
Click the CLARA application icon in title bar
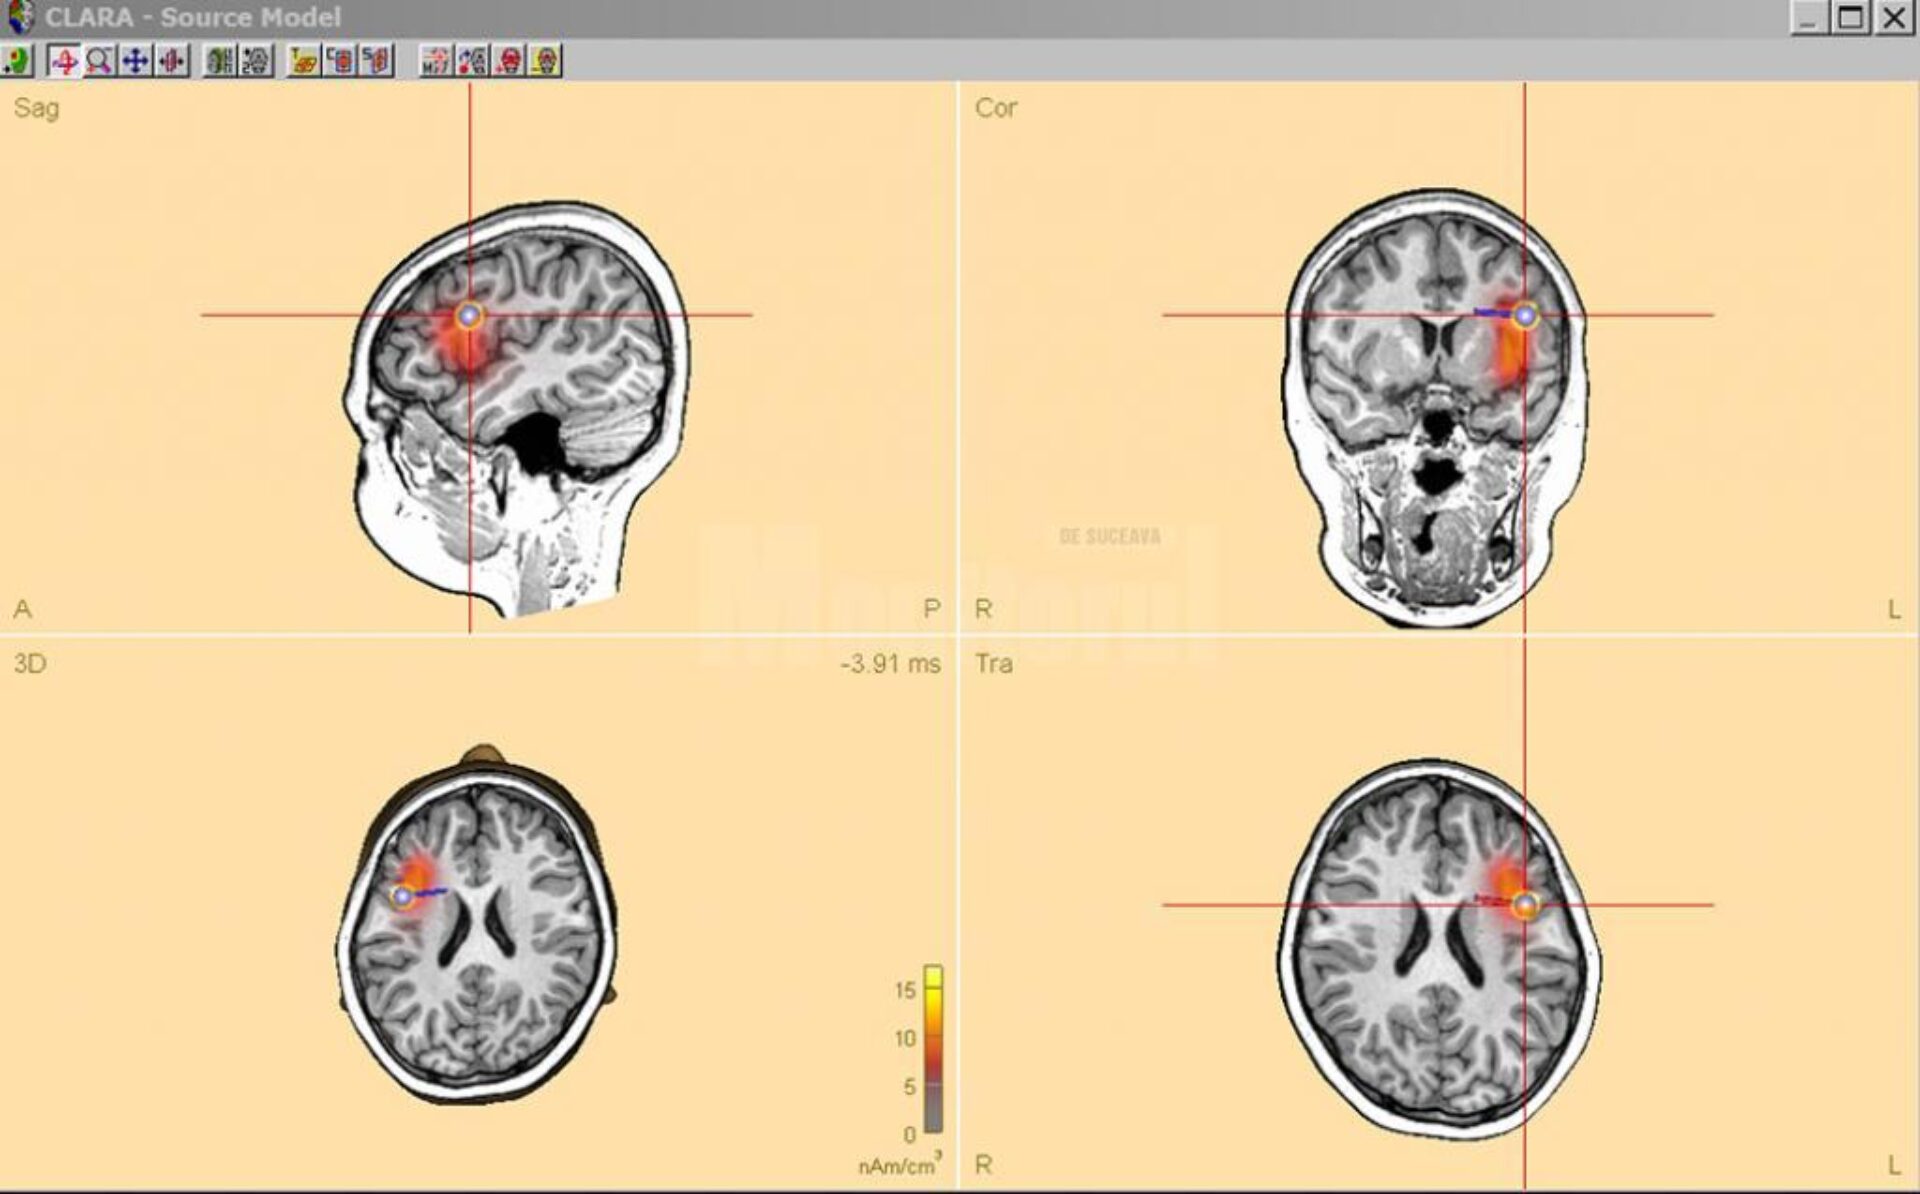coord(19,17)
